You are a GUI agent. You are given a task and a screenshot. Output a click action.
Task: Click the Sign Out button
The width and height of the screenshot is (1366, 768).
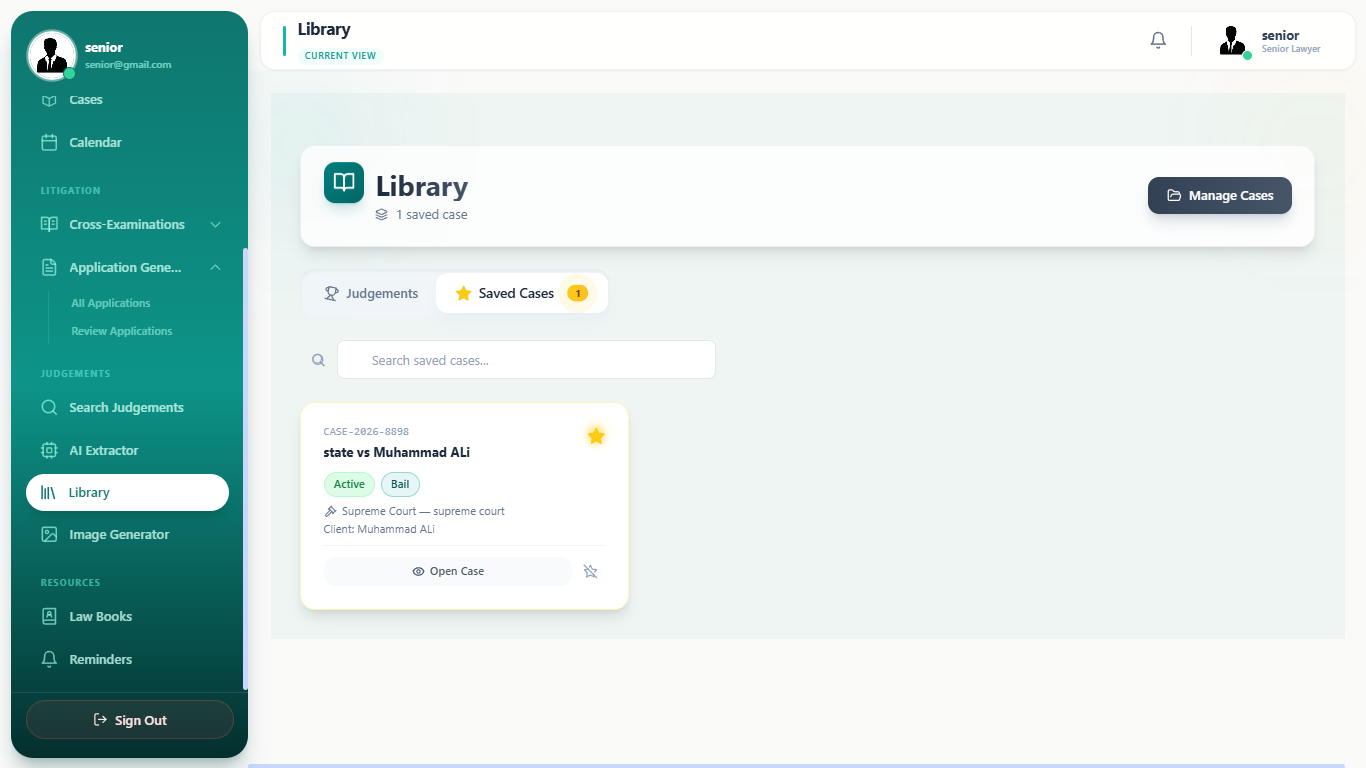coord(130,720)
